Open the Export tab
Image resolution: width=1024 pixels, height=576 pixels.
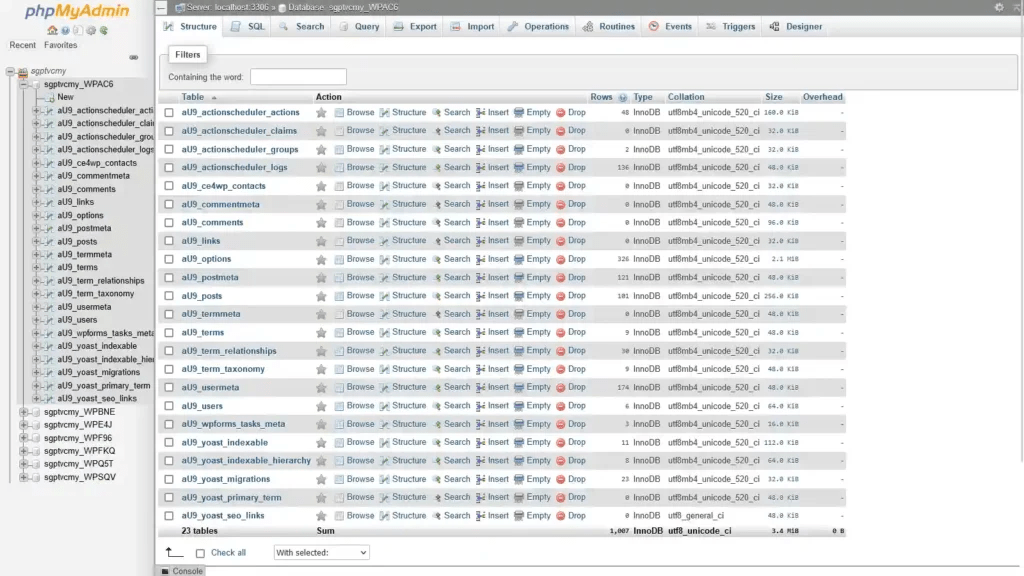tap(415, 27)
